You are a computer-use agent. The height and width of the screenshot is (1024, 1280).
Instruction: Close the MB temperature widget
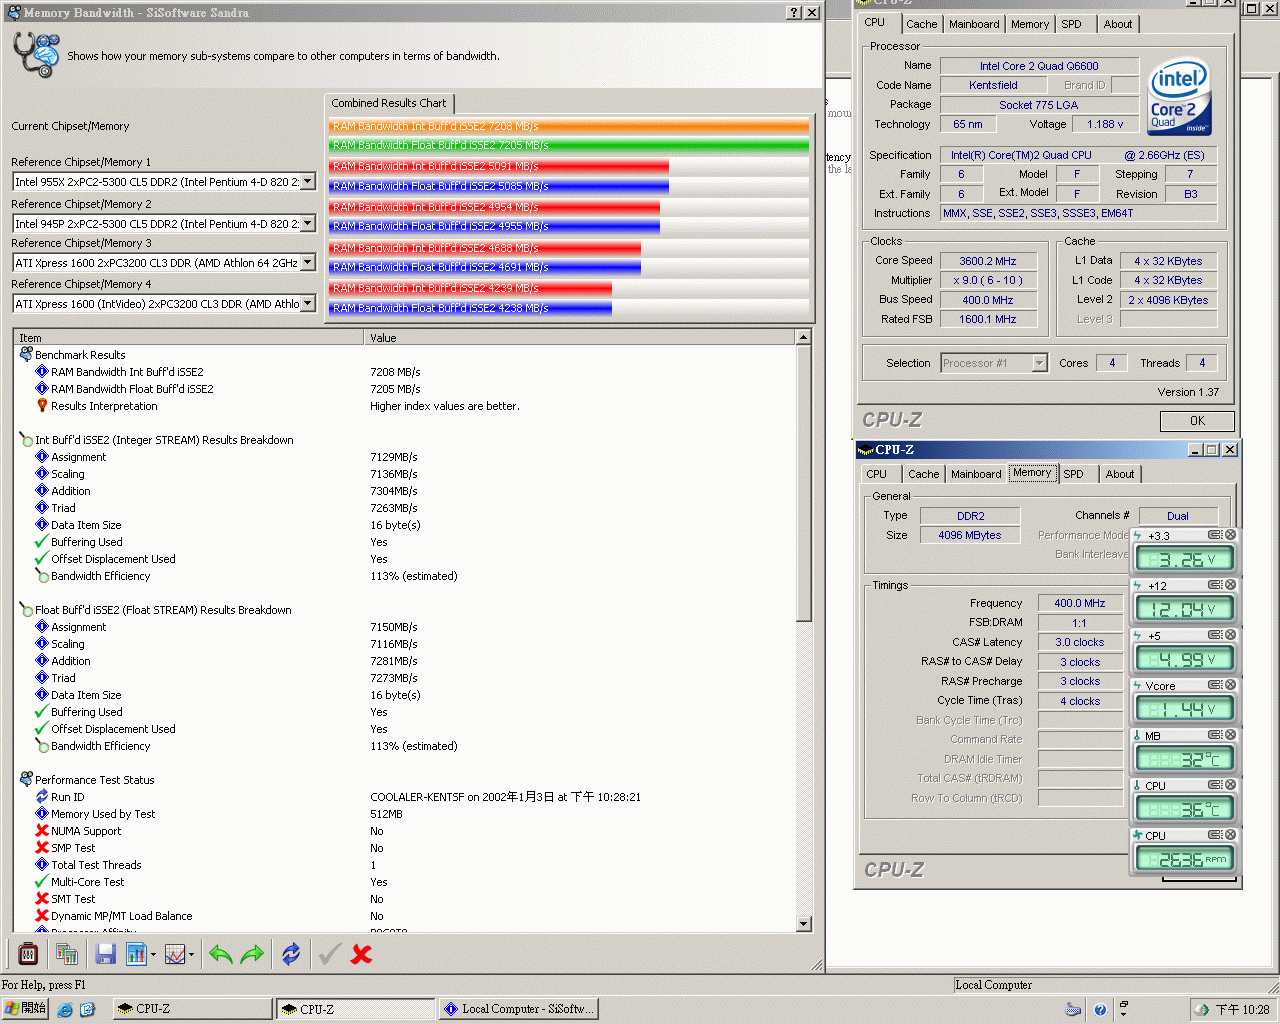pos(1231,735)
